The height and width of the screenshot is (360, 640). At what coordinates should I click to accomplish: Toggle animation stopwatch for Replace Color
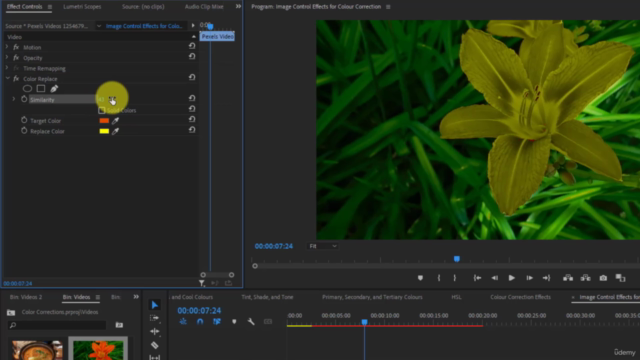(24, 131)
